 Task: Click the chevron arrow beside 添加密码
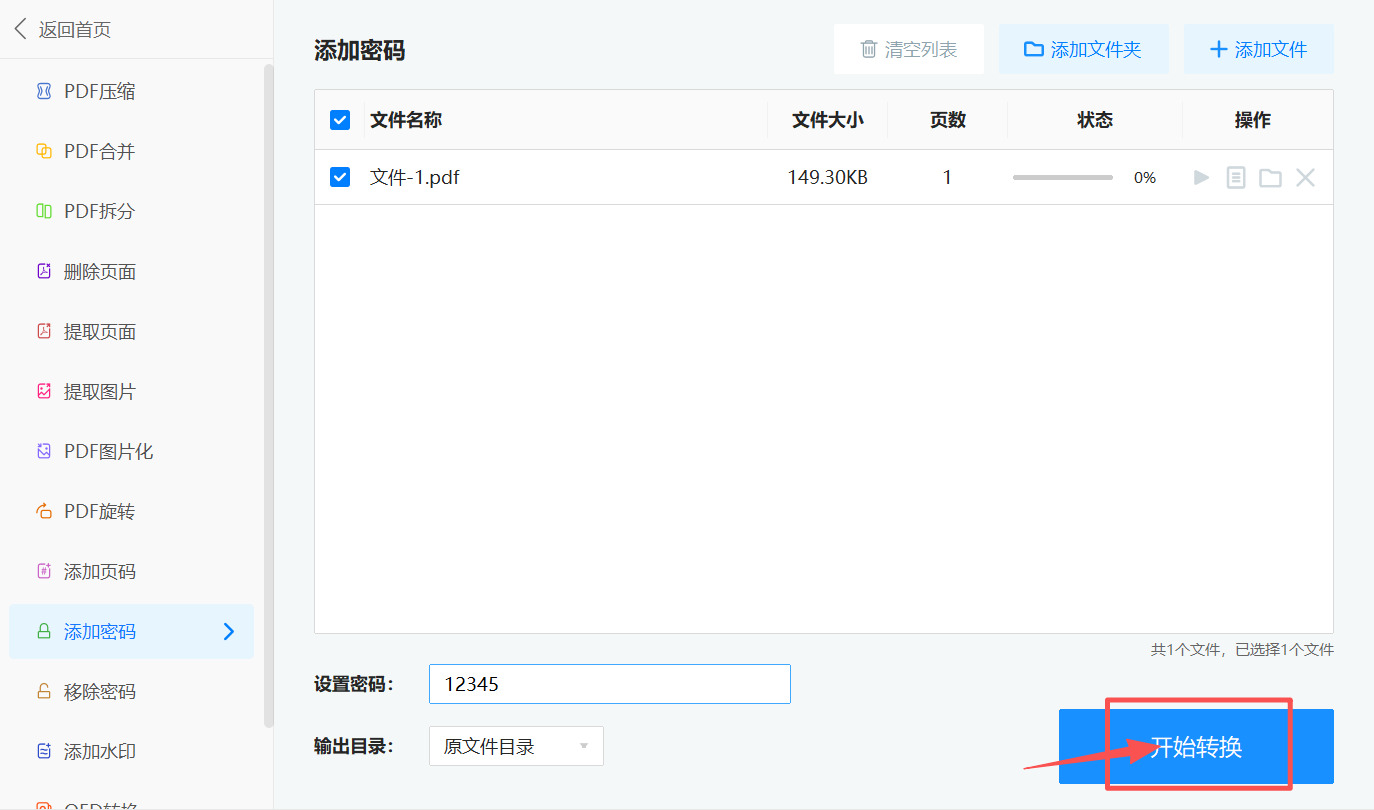tap(229, 631)
